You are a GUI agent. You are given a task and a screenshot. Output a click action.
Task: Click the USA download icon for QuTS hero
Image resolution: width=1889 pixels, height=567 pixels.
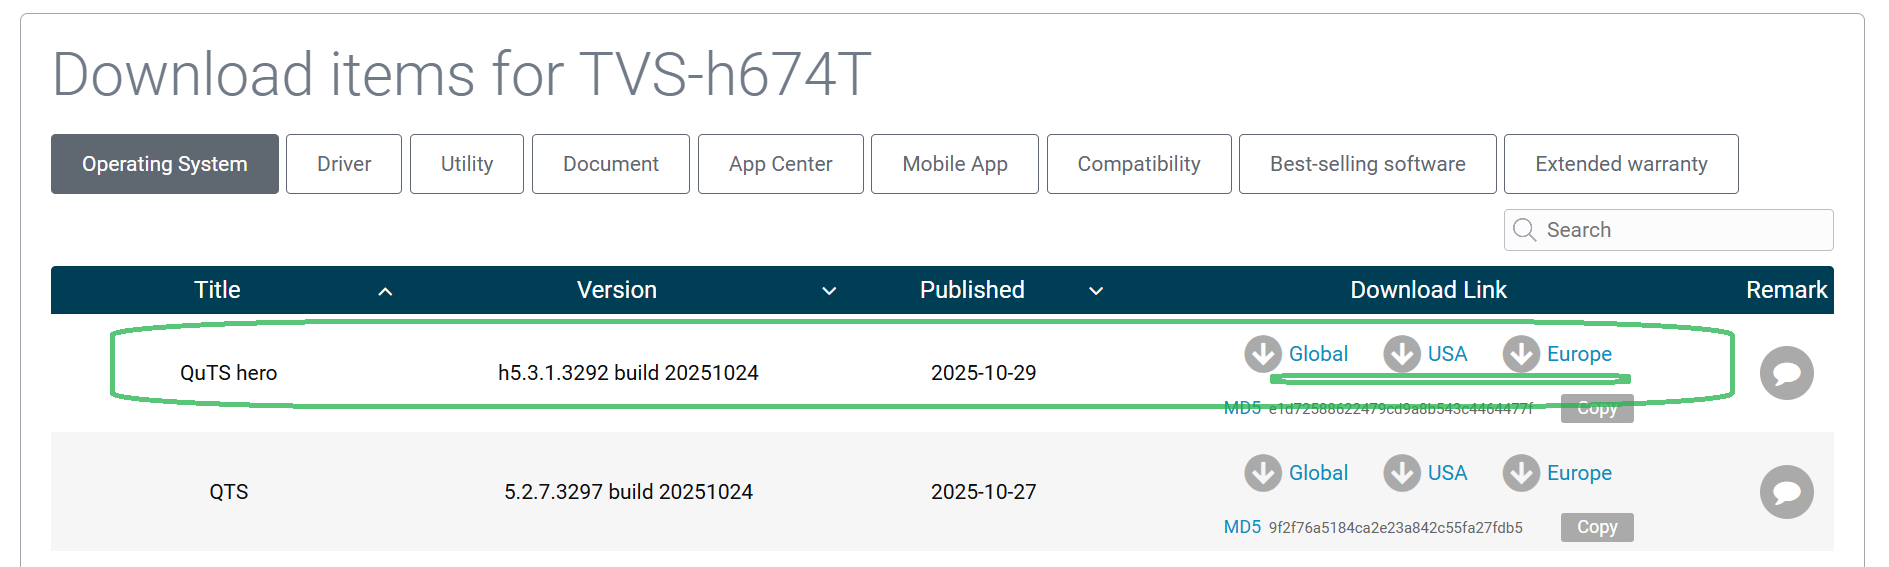tap(1401, 354)
